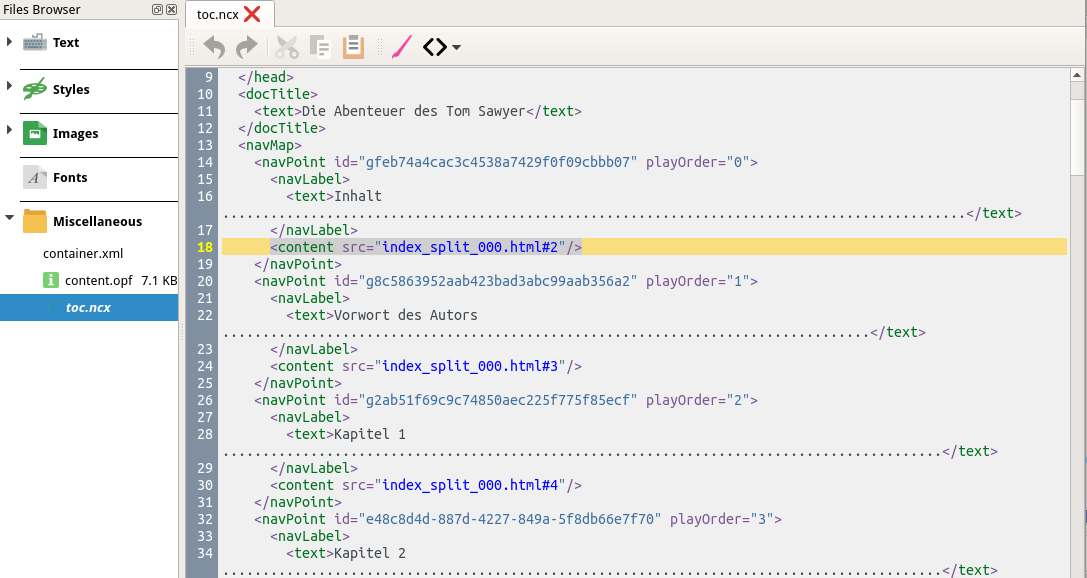Screen dimensions: 1087x578
Task: Click the Undo arrow in the toolbar
Action: [214, 47]
